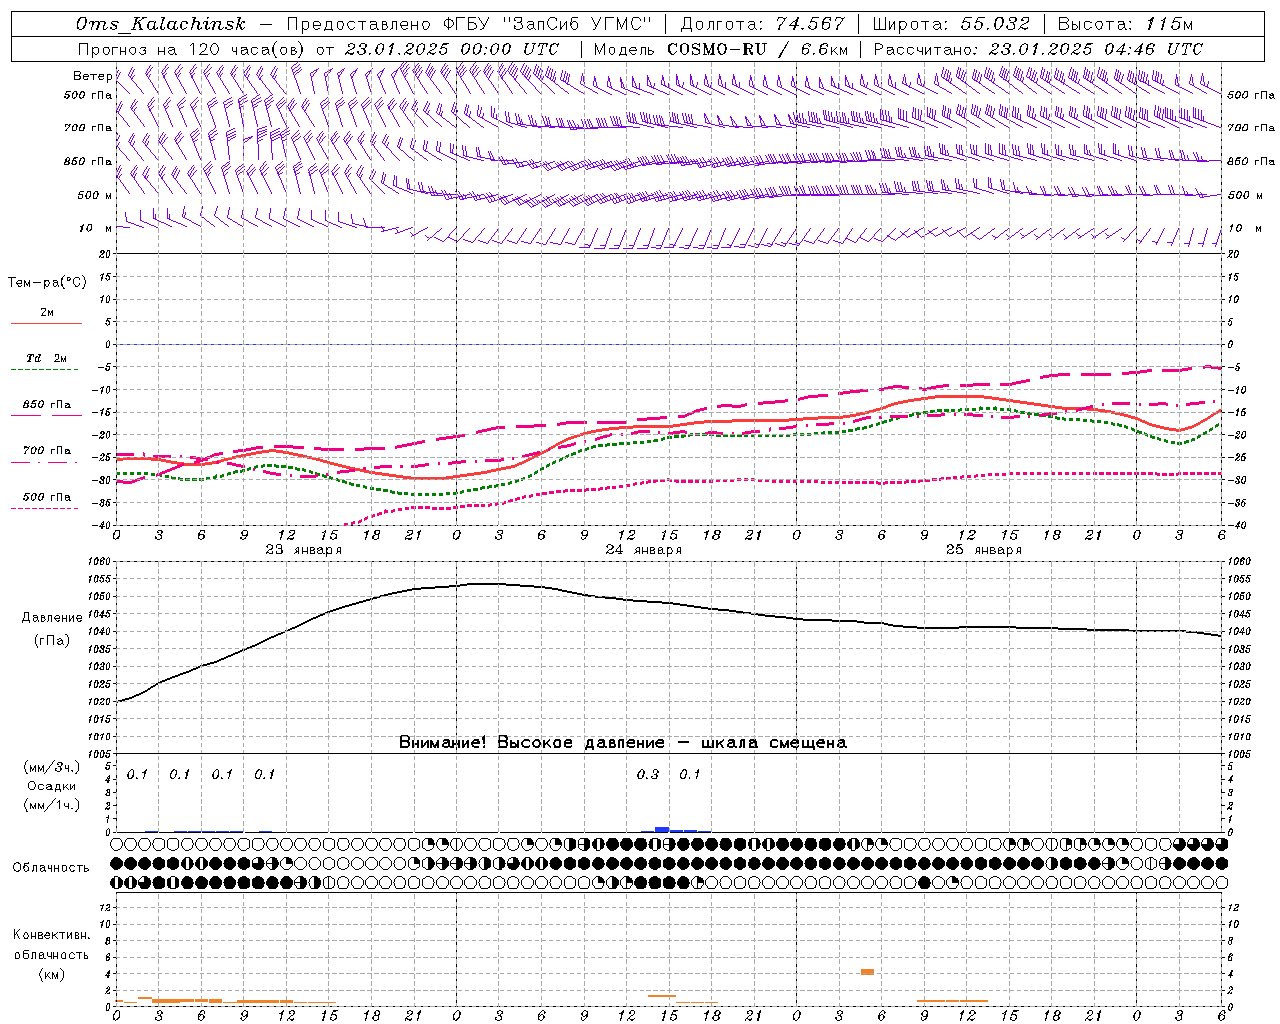Click the warning Внимание! Высокое давление – шкала смещена
1280x1024 pixels.
click(x=622, y=742)
